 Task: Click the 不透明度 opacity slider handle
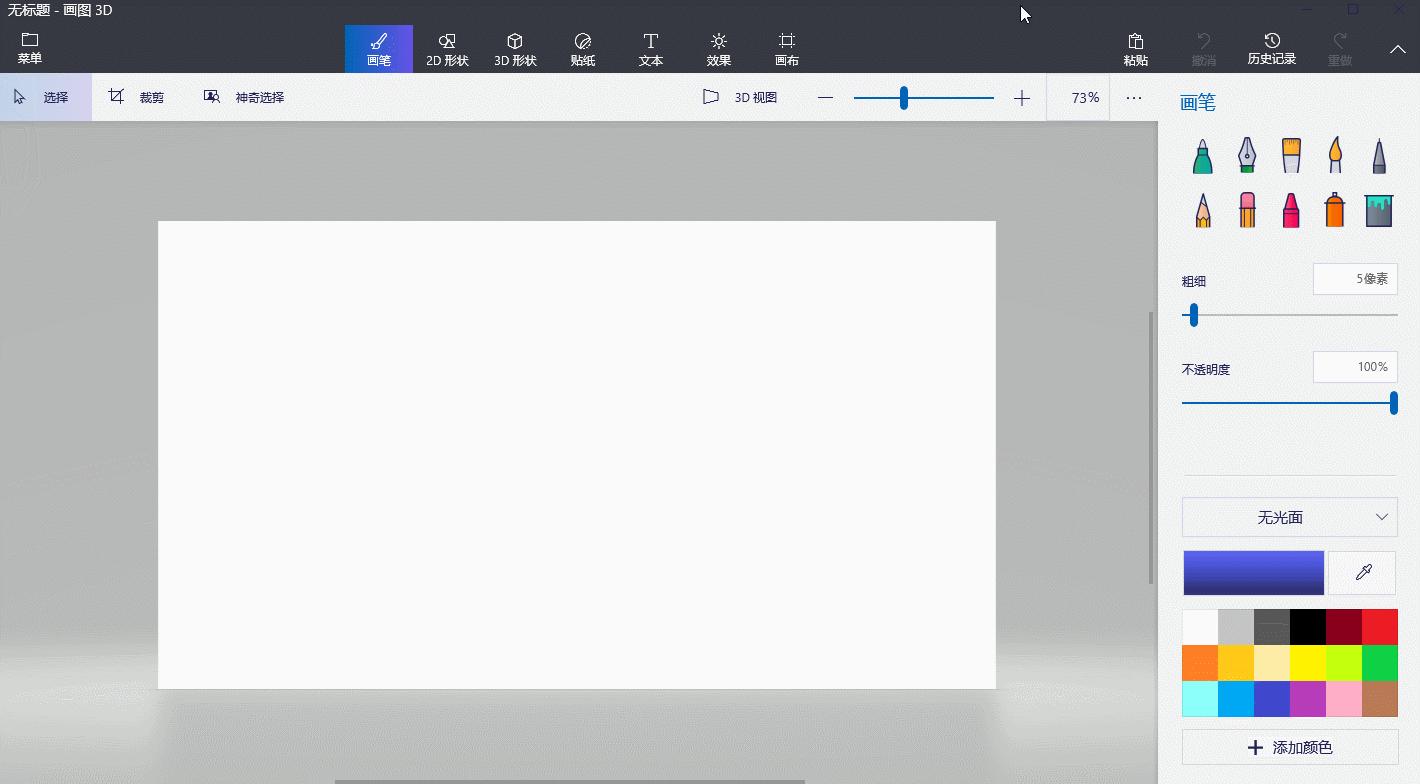[x=1393, y=403]
